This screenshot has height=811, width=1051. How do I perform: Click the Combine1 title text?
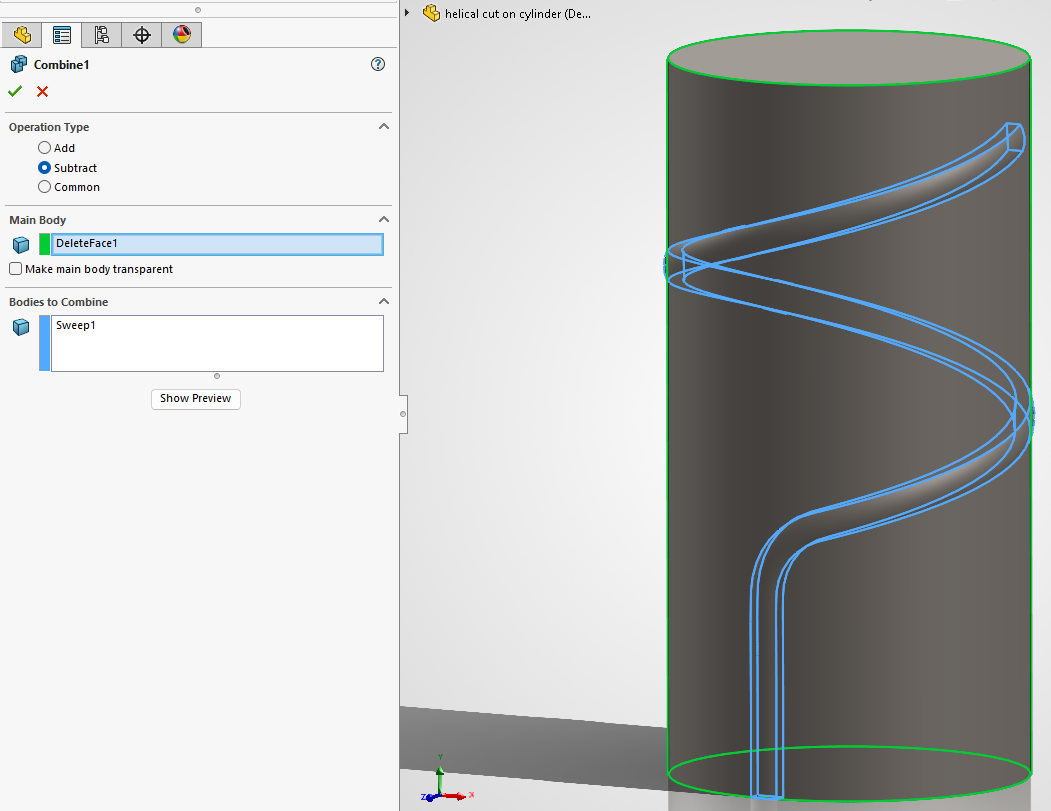click(62, 64)
